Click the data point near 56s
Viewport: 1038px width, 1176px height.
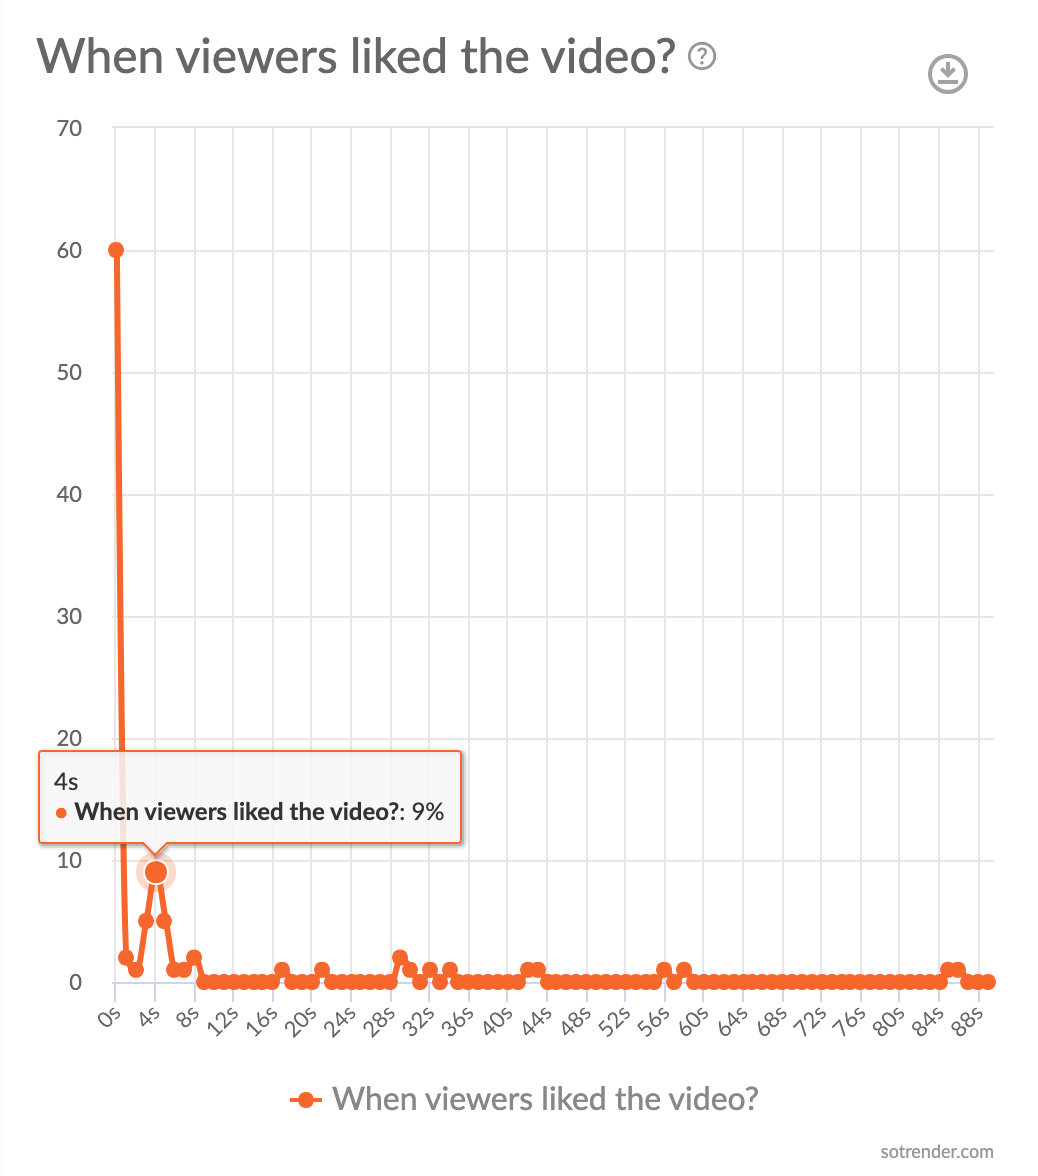tap(663, 968)
